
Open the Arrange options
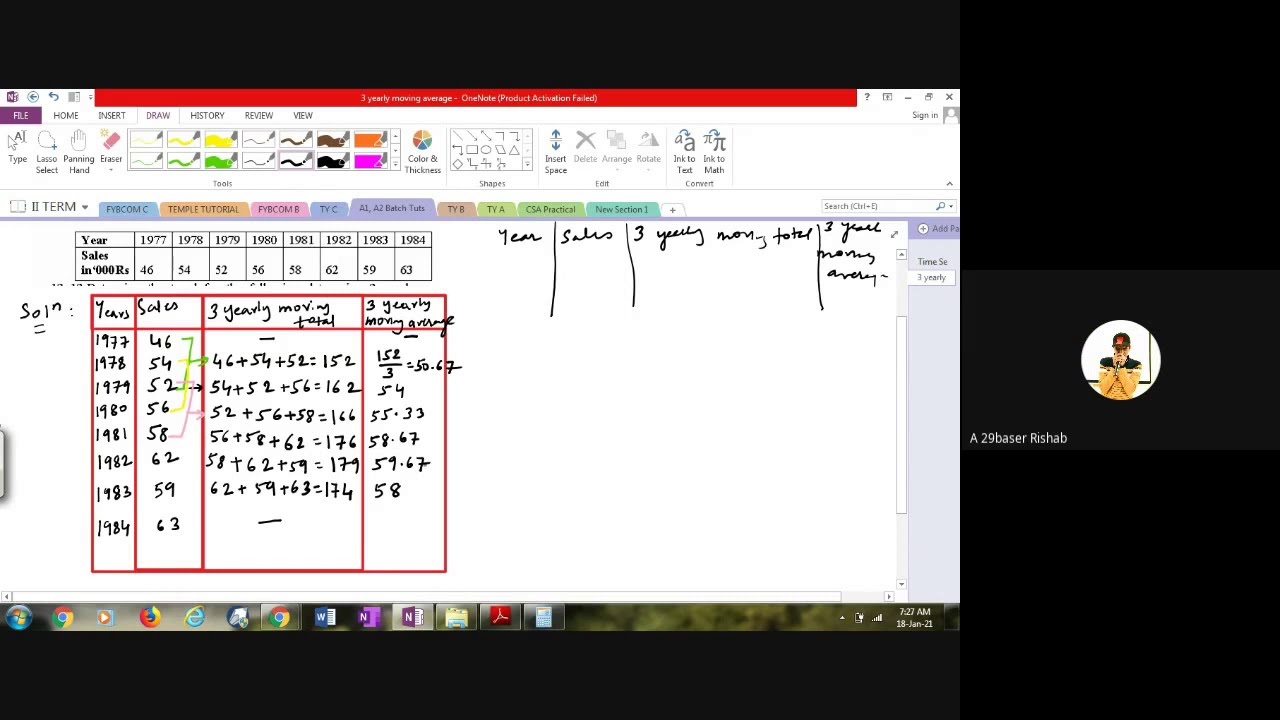616,148
